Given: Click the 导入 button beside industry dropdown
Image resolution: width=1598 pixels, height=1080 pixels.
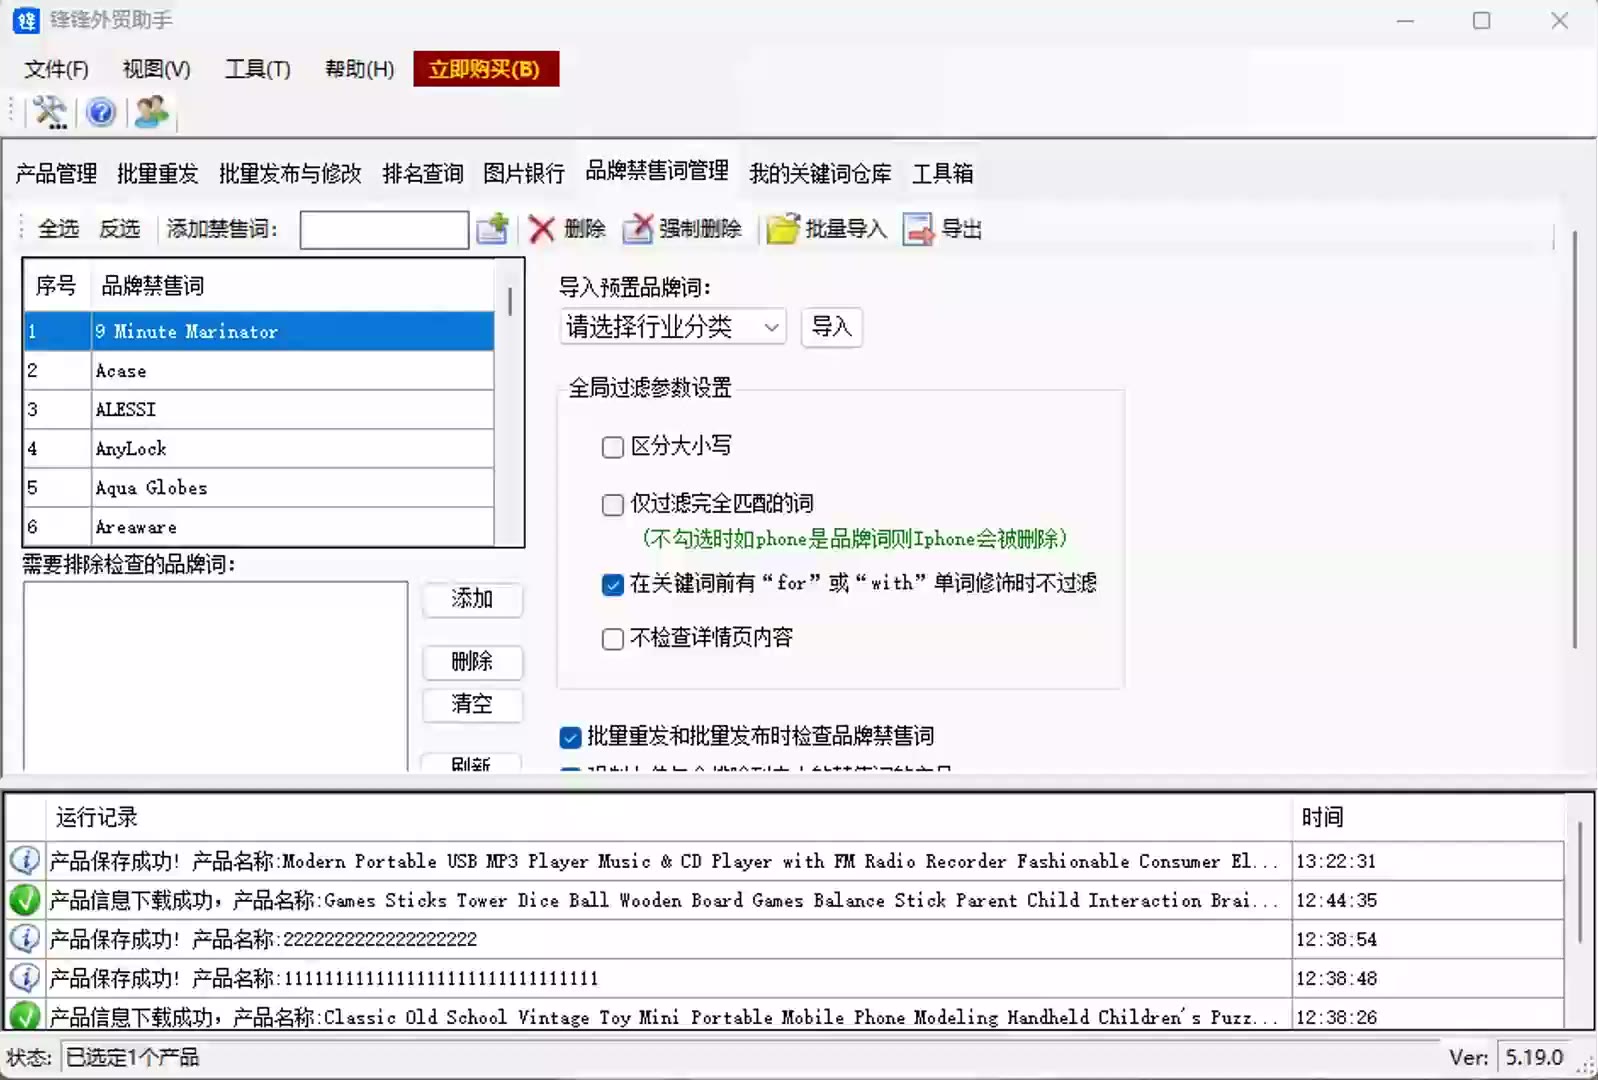Looking at the screenshot, I should click(x=831, y=327).
